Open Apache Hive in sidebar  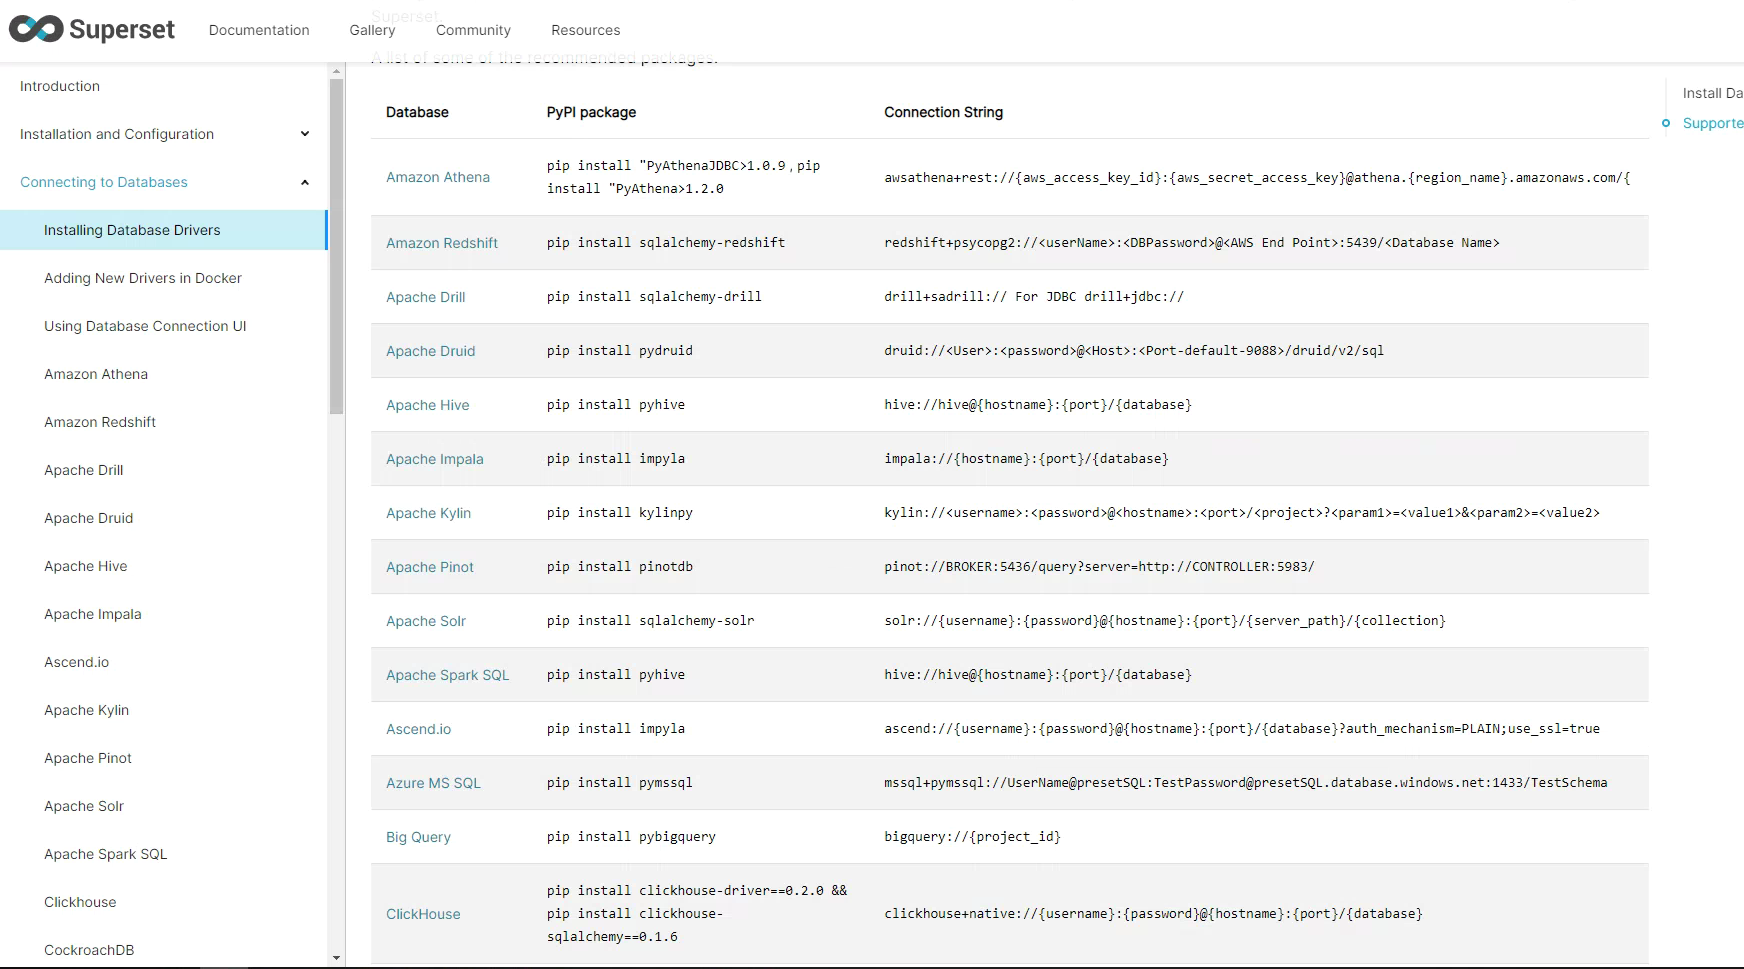86,566
